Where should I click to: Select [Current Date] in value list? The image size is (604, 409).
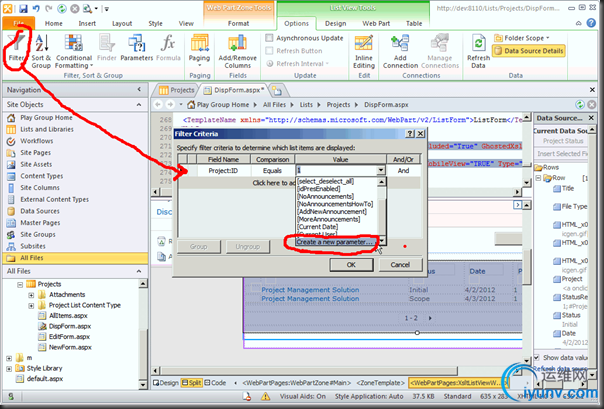point(317,227)
